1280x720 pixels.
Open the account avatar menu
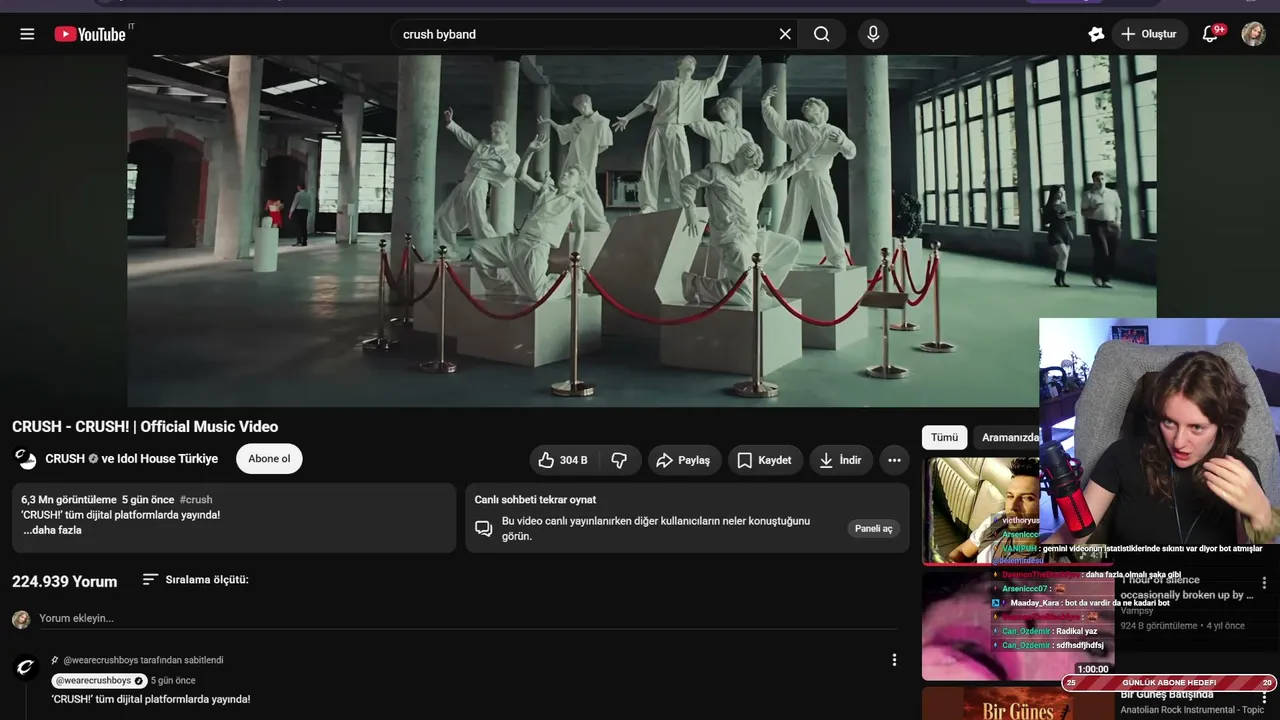coord(1253,34)
